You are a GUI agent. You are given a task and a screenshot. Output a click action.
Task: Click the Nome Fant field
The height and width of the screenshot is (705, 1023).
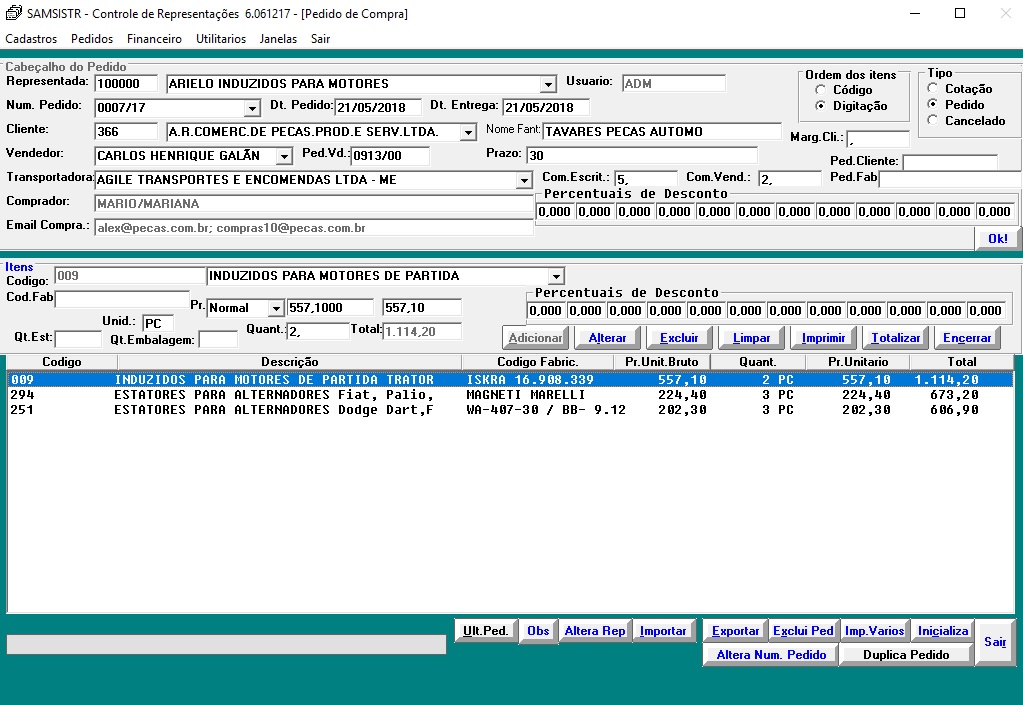(662, 132)
